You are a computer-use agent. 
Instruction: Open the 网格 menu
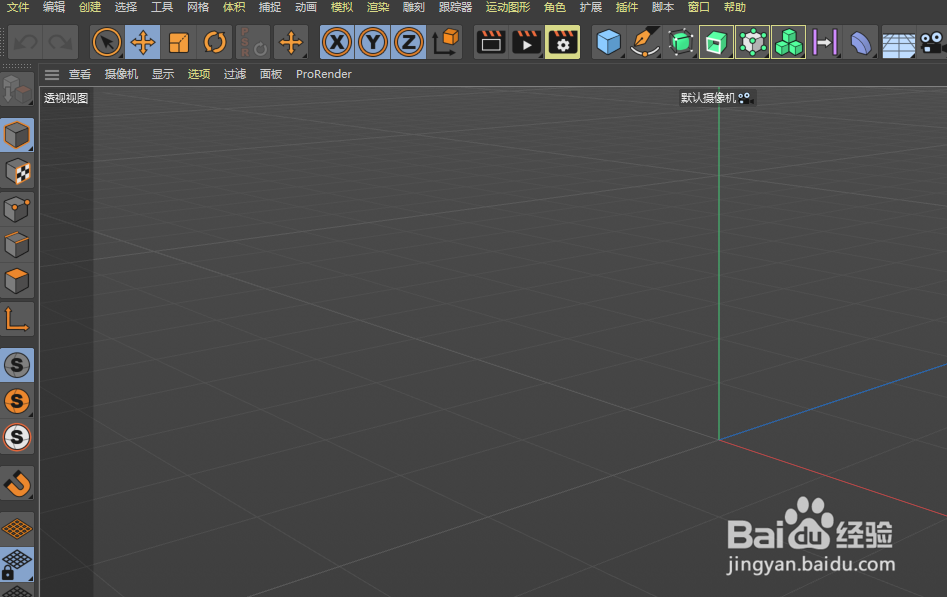click(197, 7)
